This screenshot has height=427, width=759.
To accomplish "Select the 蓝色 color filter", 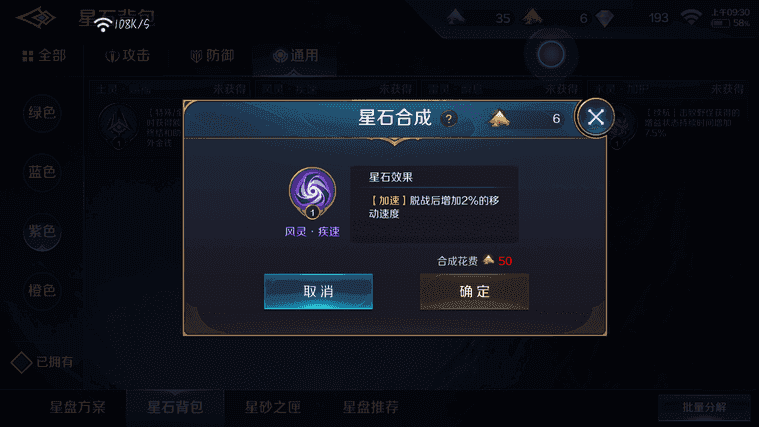I will (42, 172).
